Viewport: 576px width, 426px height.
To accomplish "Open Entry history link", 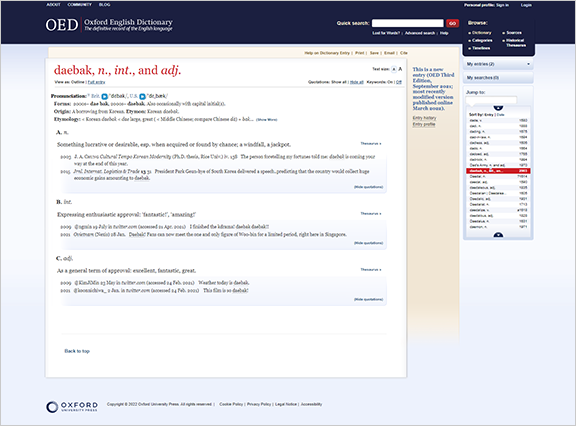I will (424, 118).
